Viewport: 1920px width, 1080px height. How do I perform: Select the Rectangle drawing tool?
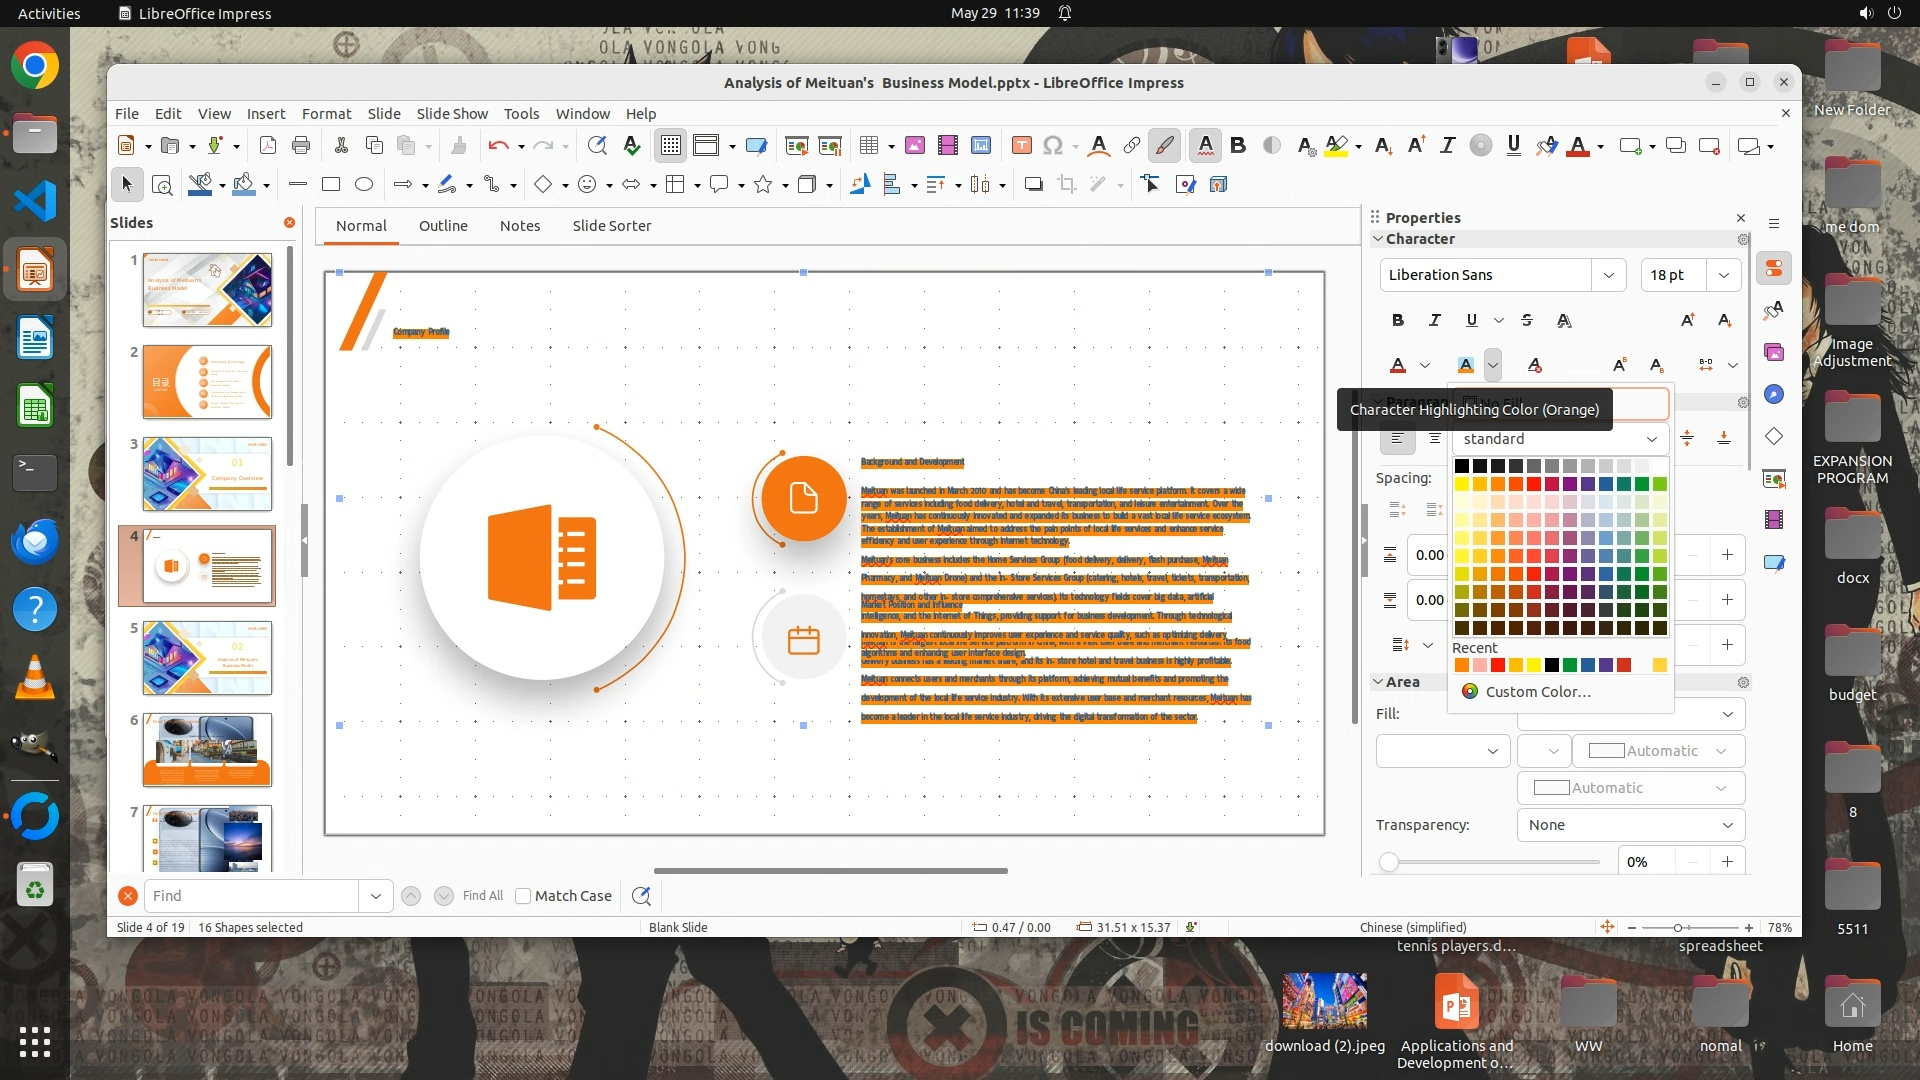(x=331, y=184)
